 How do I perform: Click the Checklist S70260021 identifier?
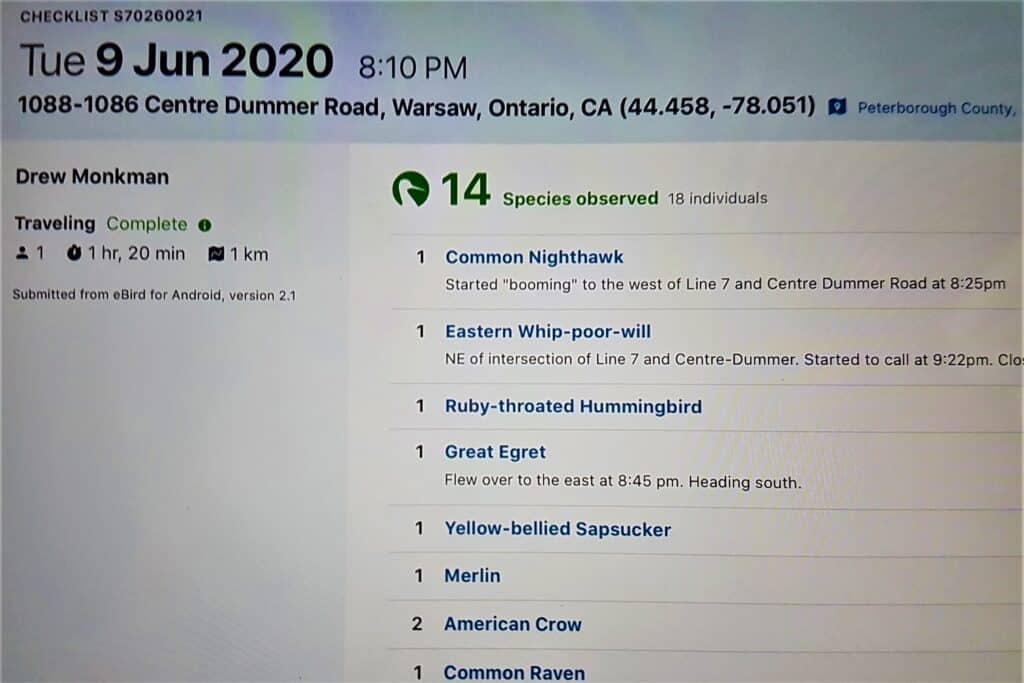coord(111,16)
